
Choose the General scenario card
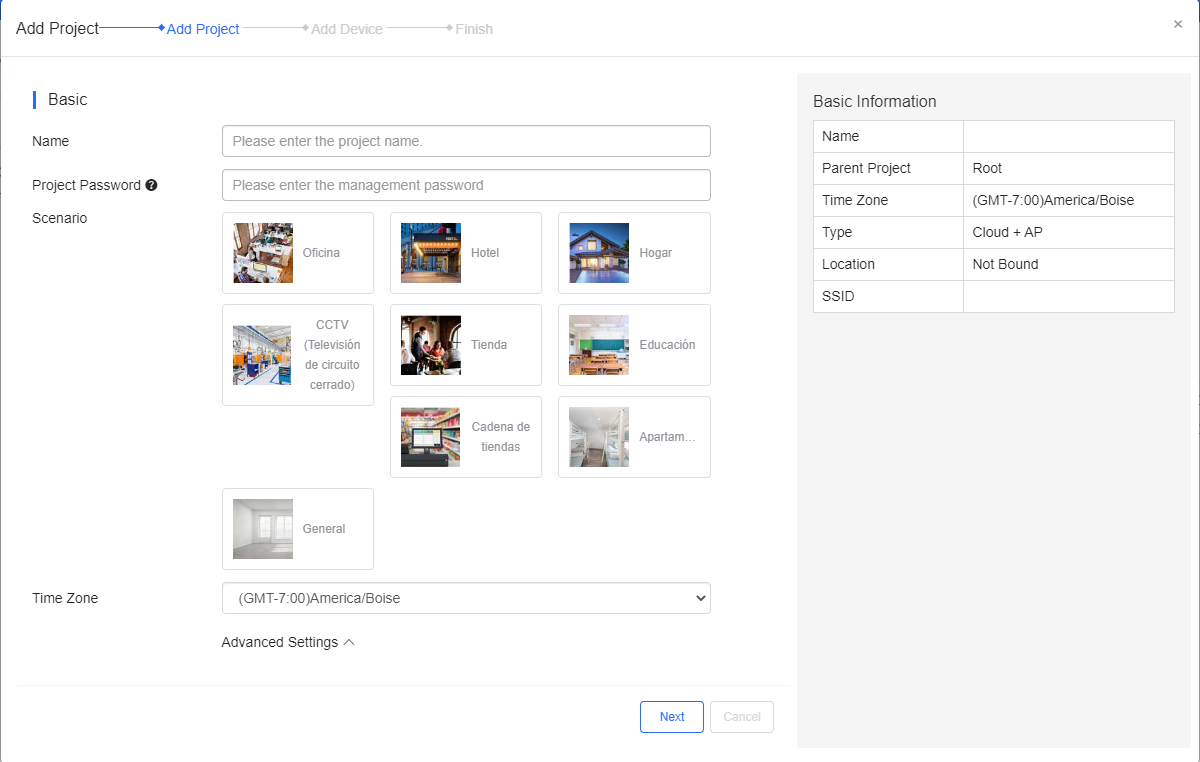point(298,529)
